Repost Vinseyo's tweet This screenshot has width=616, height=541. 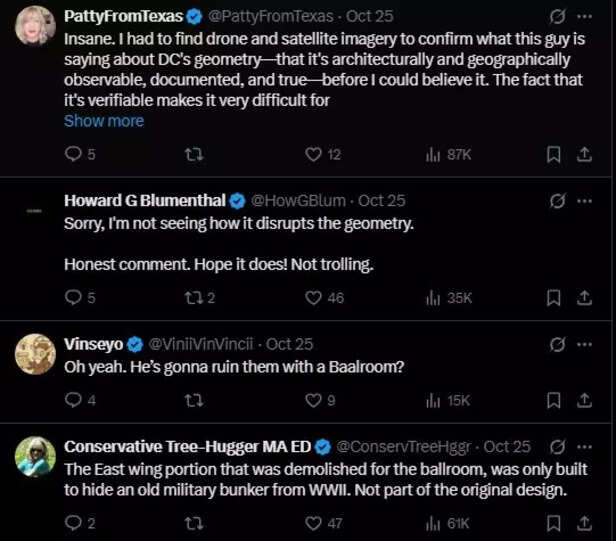(x=196, y=400)
